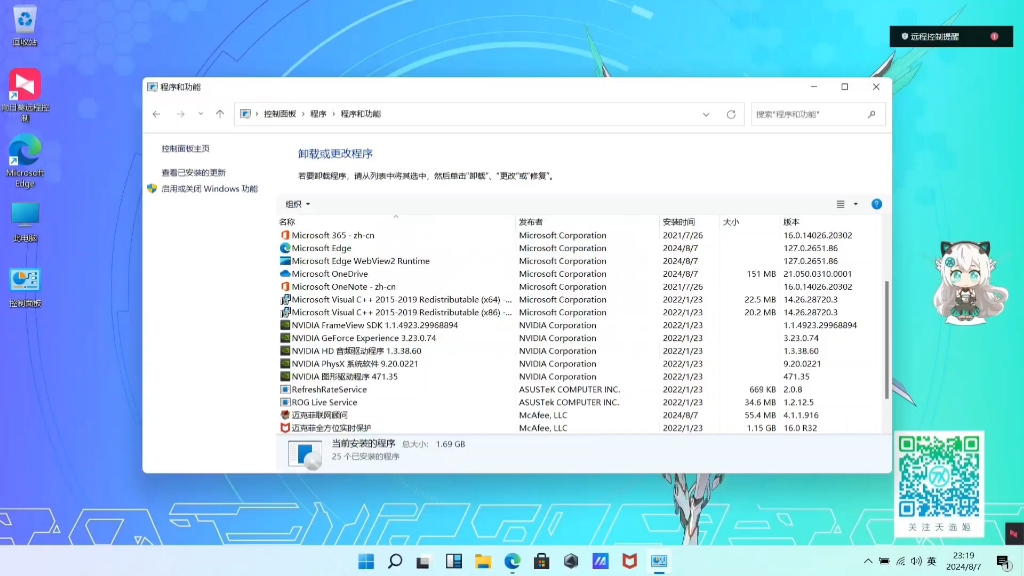
Task: Open File Explorer from the taskbar
Action: (x=482, y=561)
